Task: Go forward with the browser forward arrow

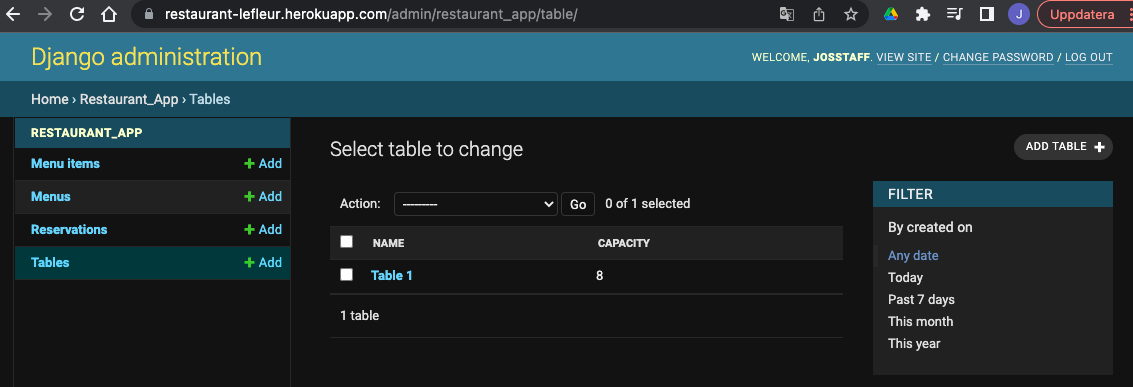Action: click(45, 14)
